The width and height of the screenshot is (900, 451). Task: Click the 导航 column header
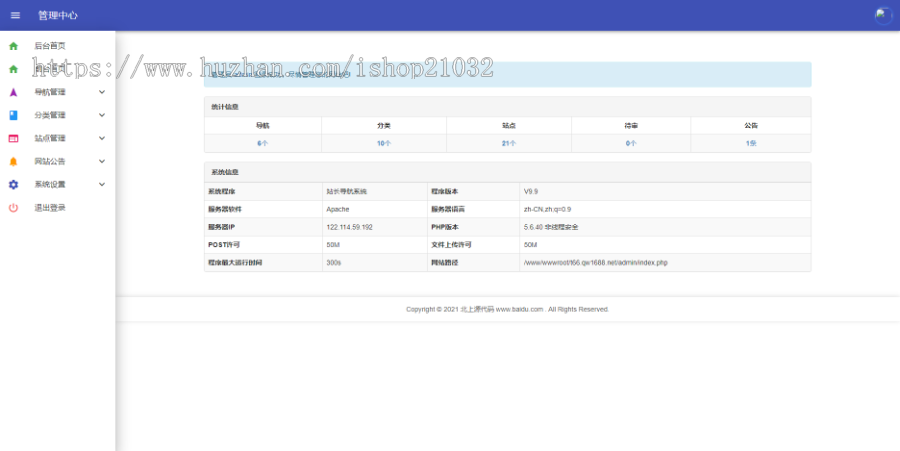[262, 126]
